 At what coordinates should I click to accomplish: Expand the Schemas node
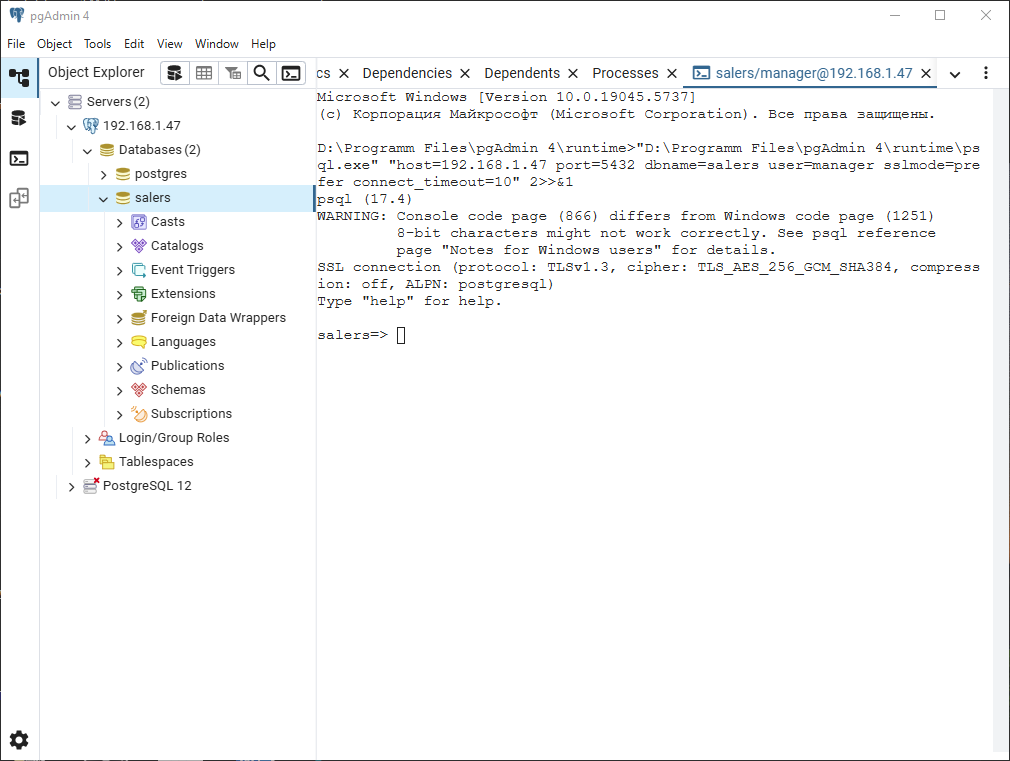(x=120, y=390)
